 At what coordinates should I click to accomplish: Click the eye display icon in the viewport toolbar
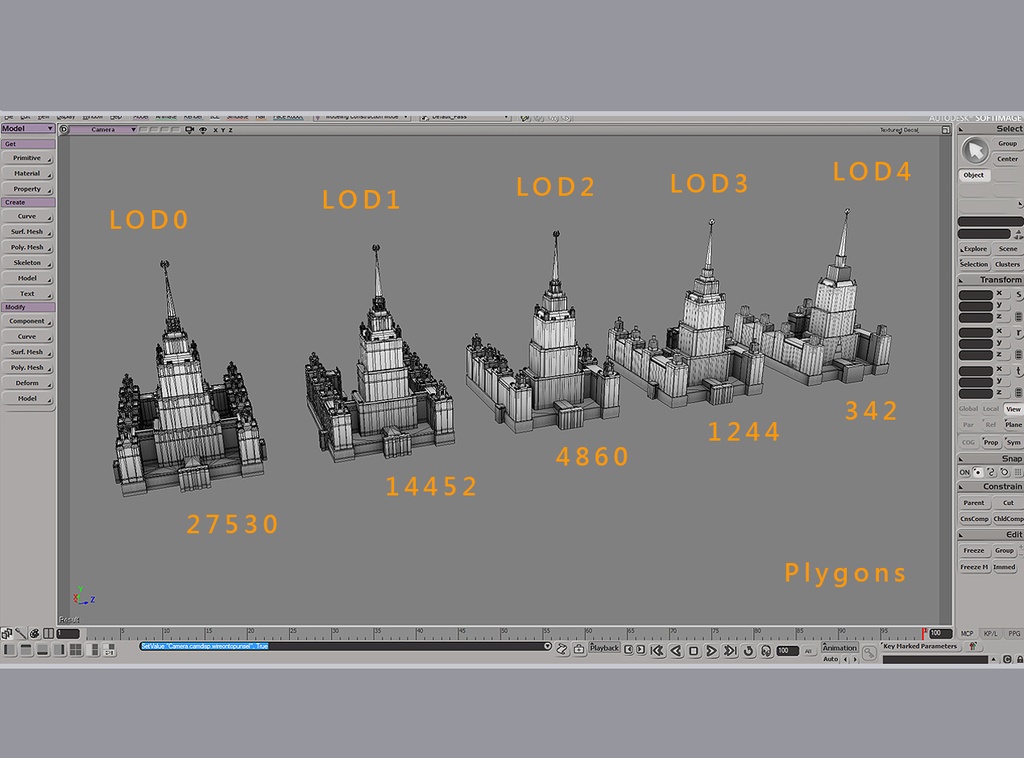pos(203,127)
